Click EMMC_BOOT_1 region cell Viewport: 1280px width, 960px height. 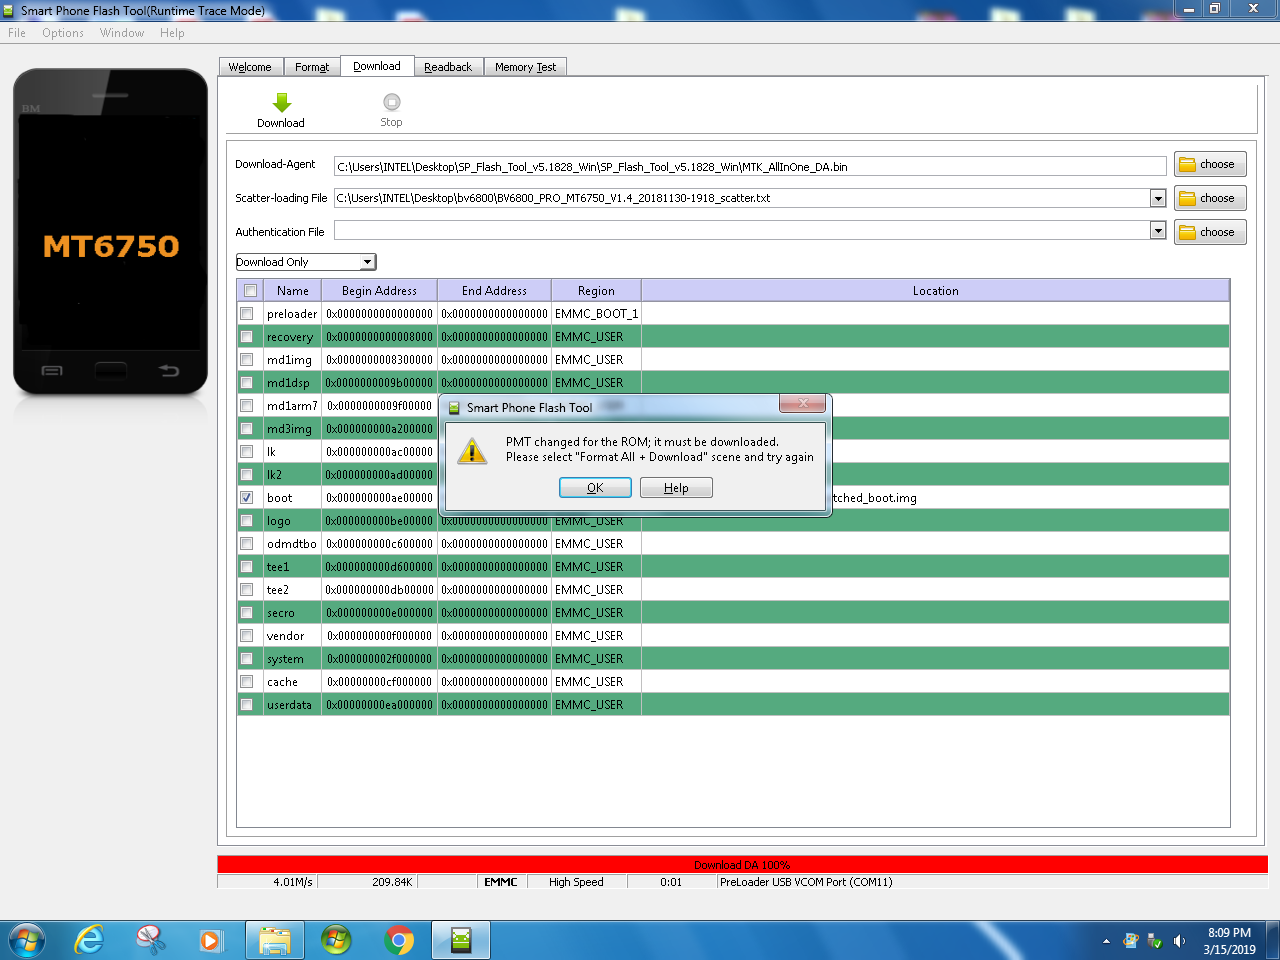tap(596, 314)
